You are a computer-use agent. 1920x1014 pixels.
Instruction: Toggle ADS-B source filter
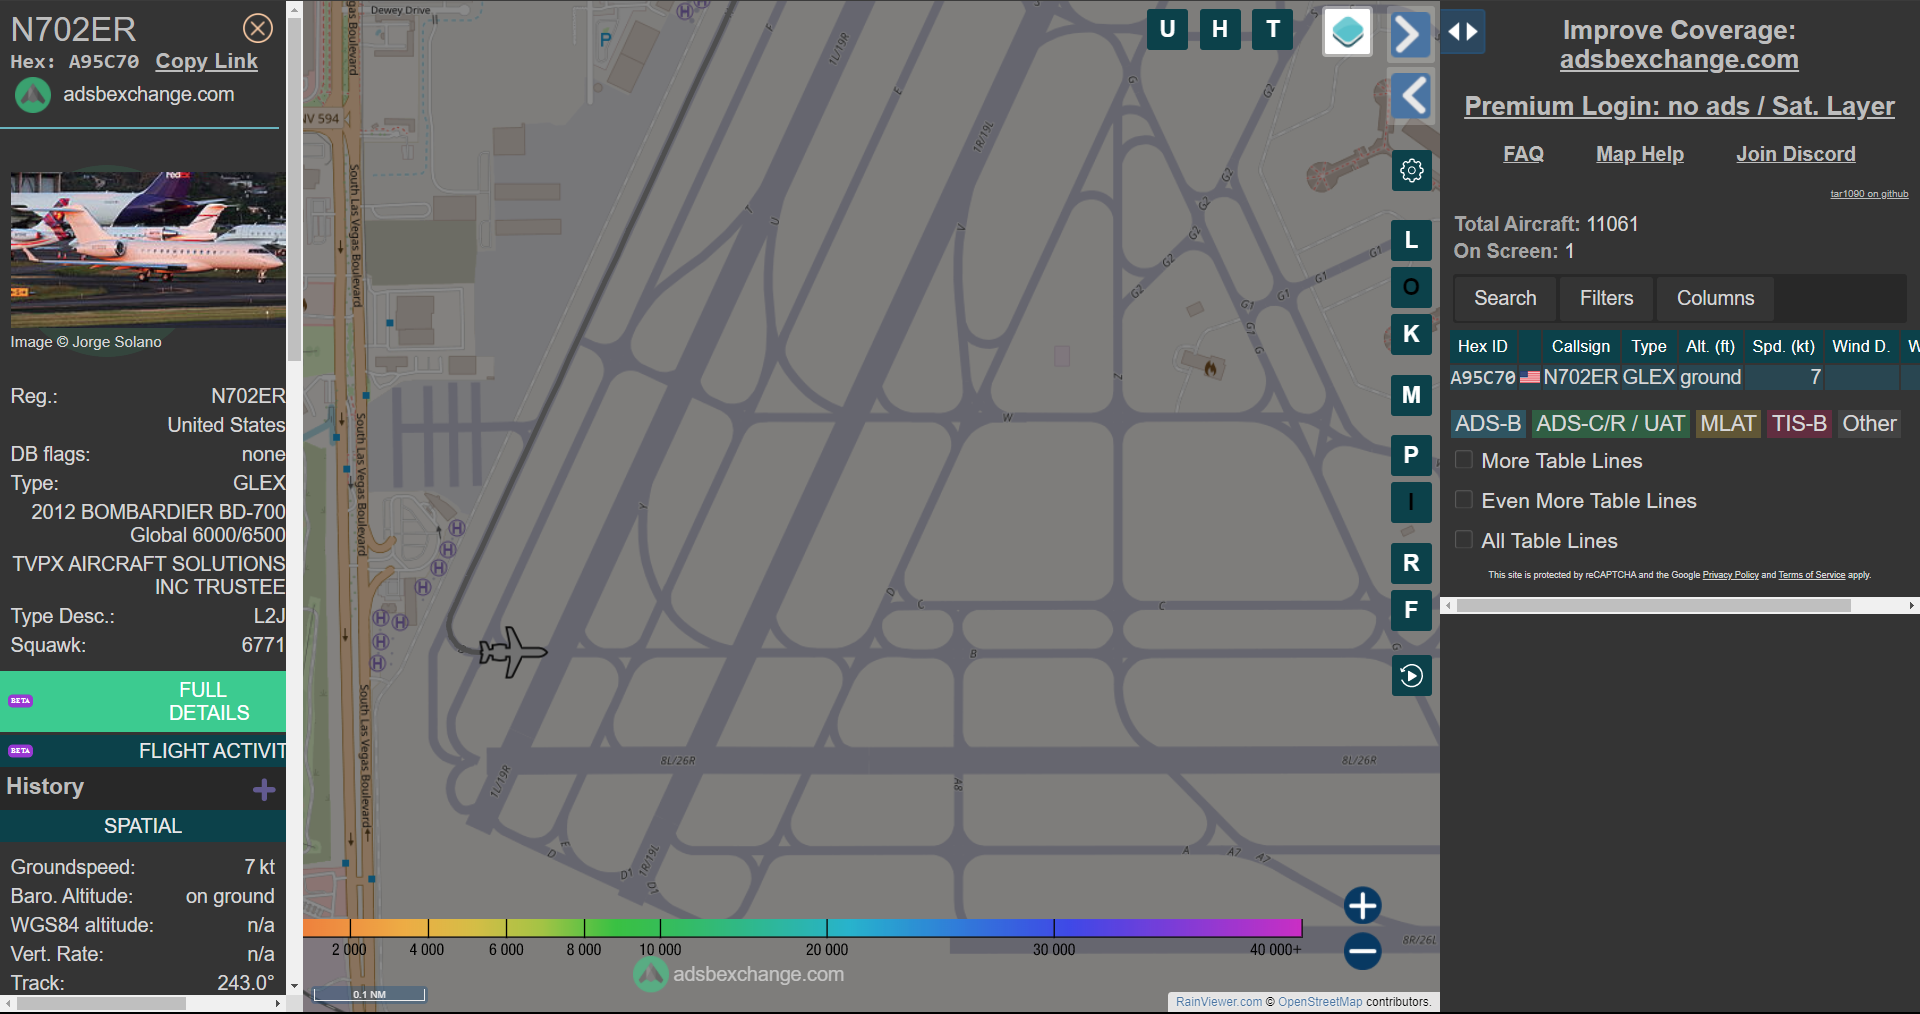click(x=1488, y=424)
